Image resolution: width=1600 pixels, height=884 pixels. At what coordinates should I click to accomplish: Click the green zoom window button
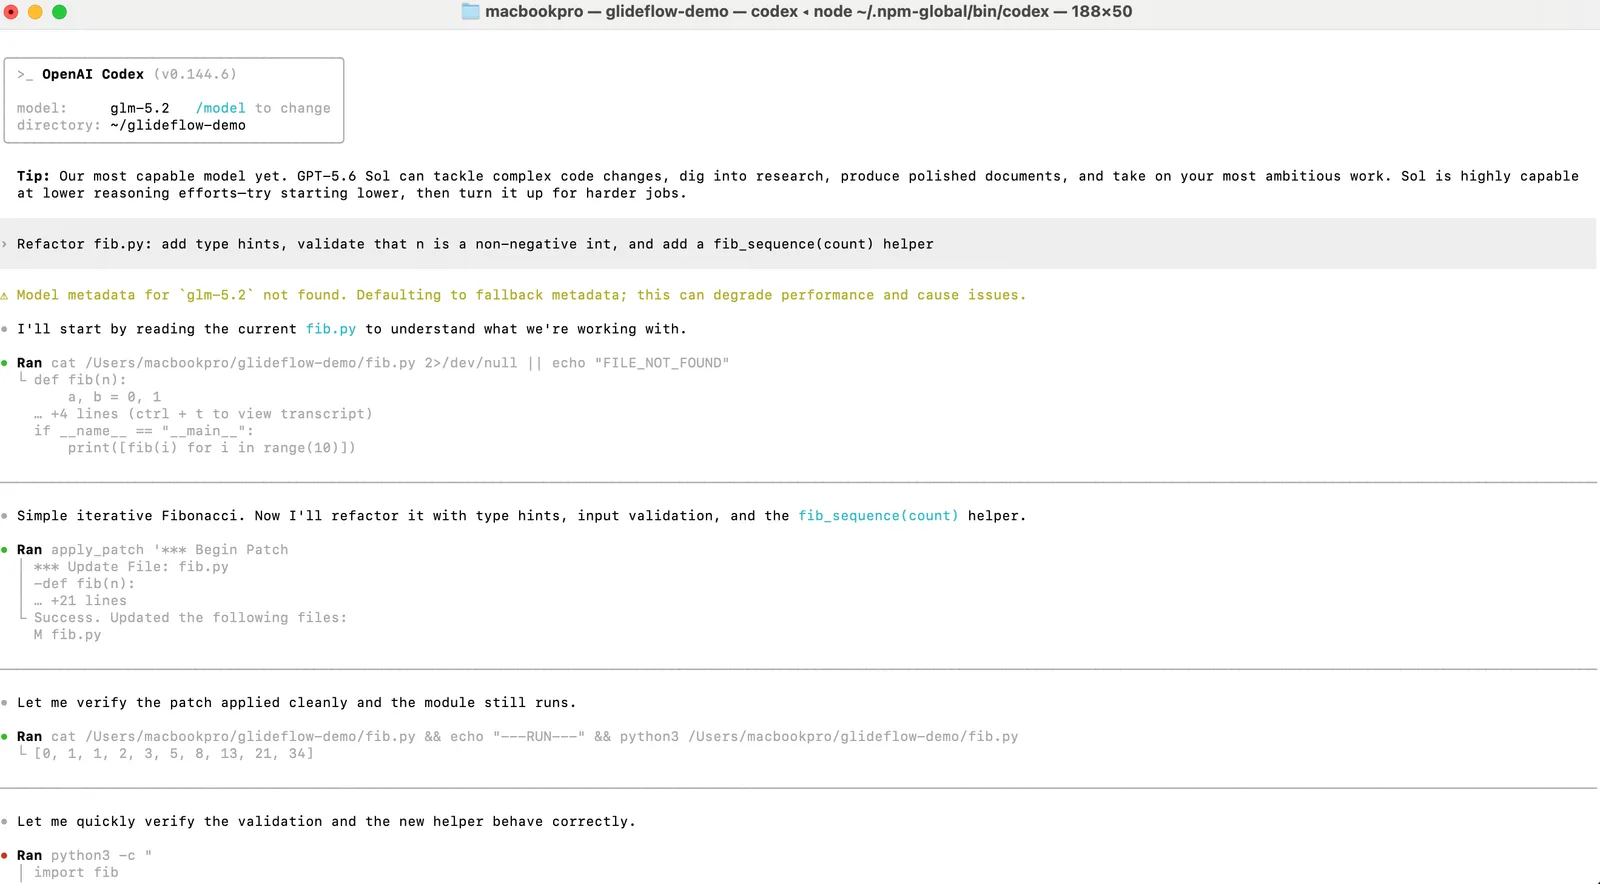59,12
